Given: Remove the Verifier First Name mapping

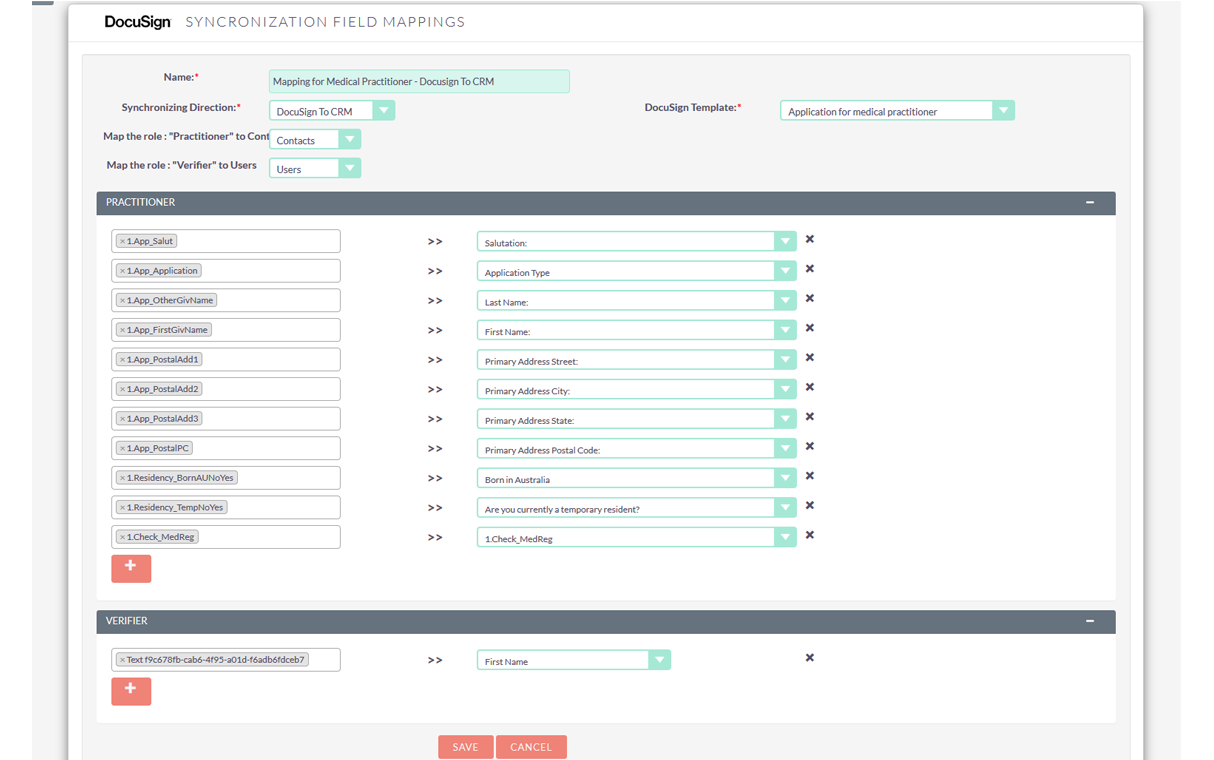Looking at the screenshot, I should point(810,657).
